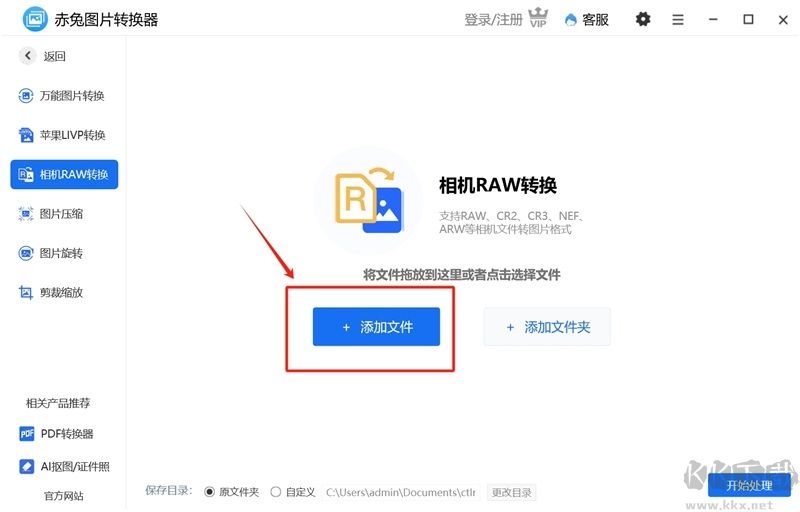
Task: Click the 支持RAW、CR2、CR3 description text
Action: pyautogui.click(x=511, y=222)
